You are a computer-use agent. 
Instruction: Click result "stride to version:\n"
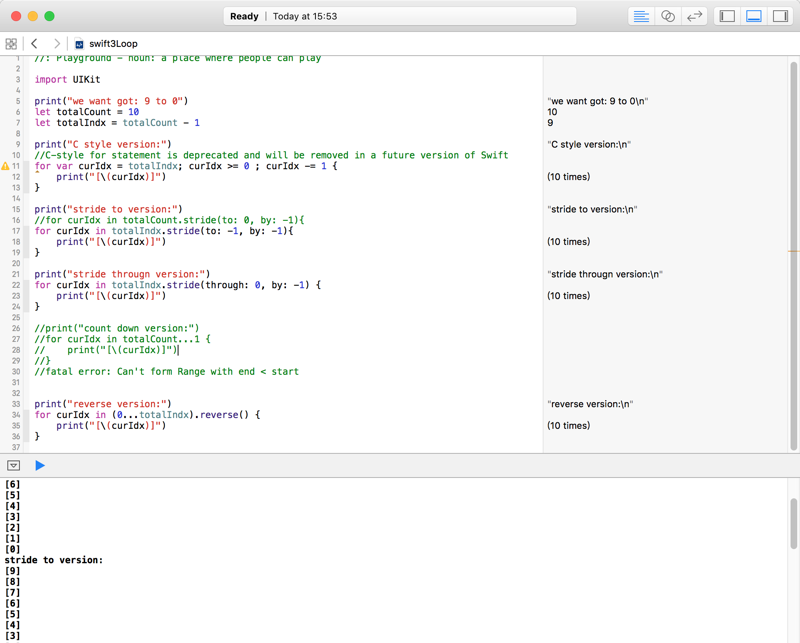coord(592,209)
